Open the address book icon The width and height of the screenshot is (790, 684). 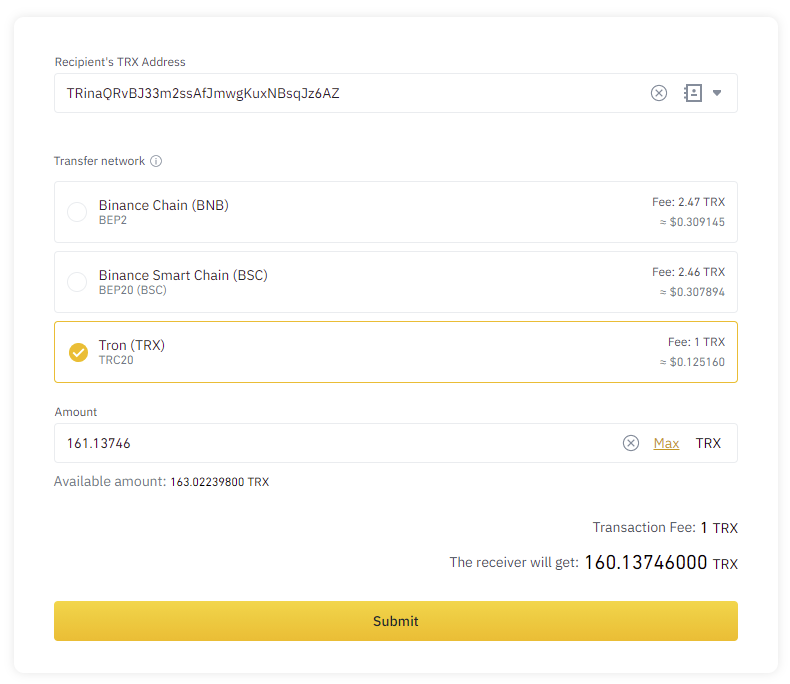pyautogui.click(x=693, y=93)
